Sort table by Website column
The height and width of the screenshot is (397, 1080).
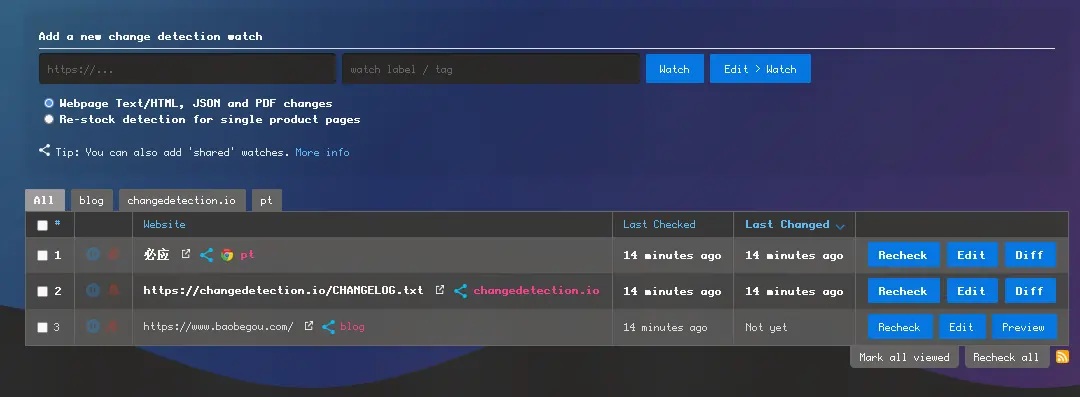pos(164,224)
